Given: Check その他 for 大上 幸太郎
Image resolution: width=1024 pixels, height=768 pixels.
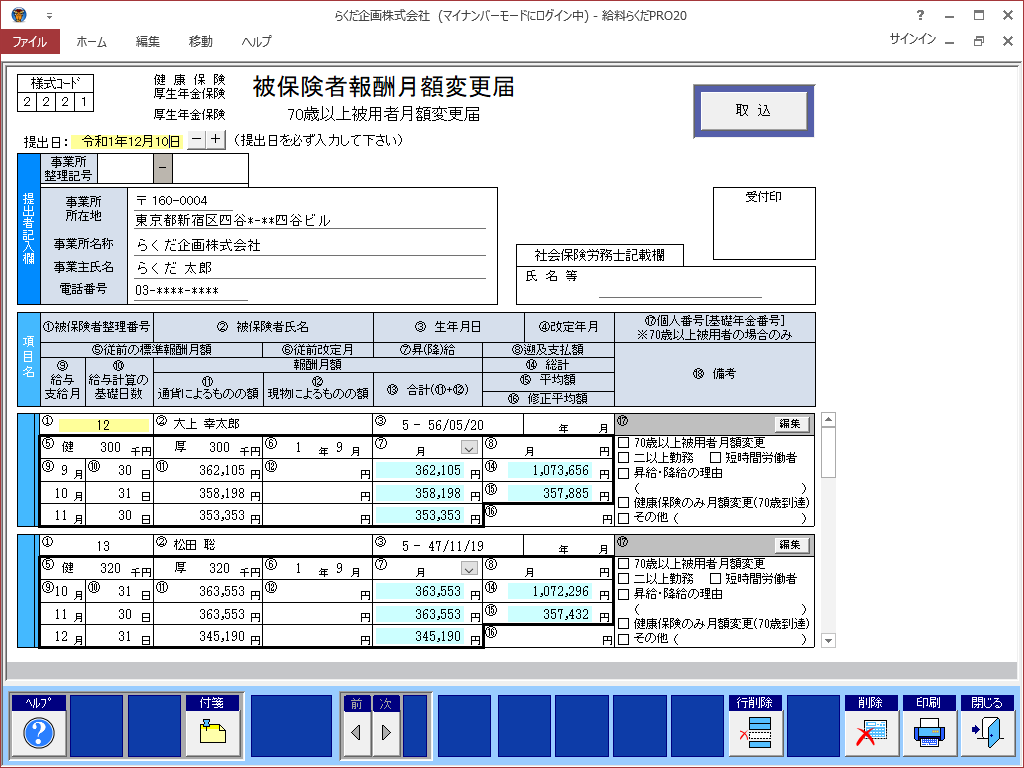Looking at the screenshot, I should 624,518.
